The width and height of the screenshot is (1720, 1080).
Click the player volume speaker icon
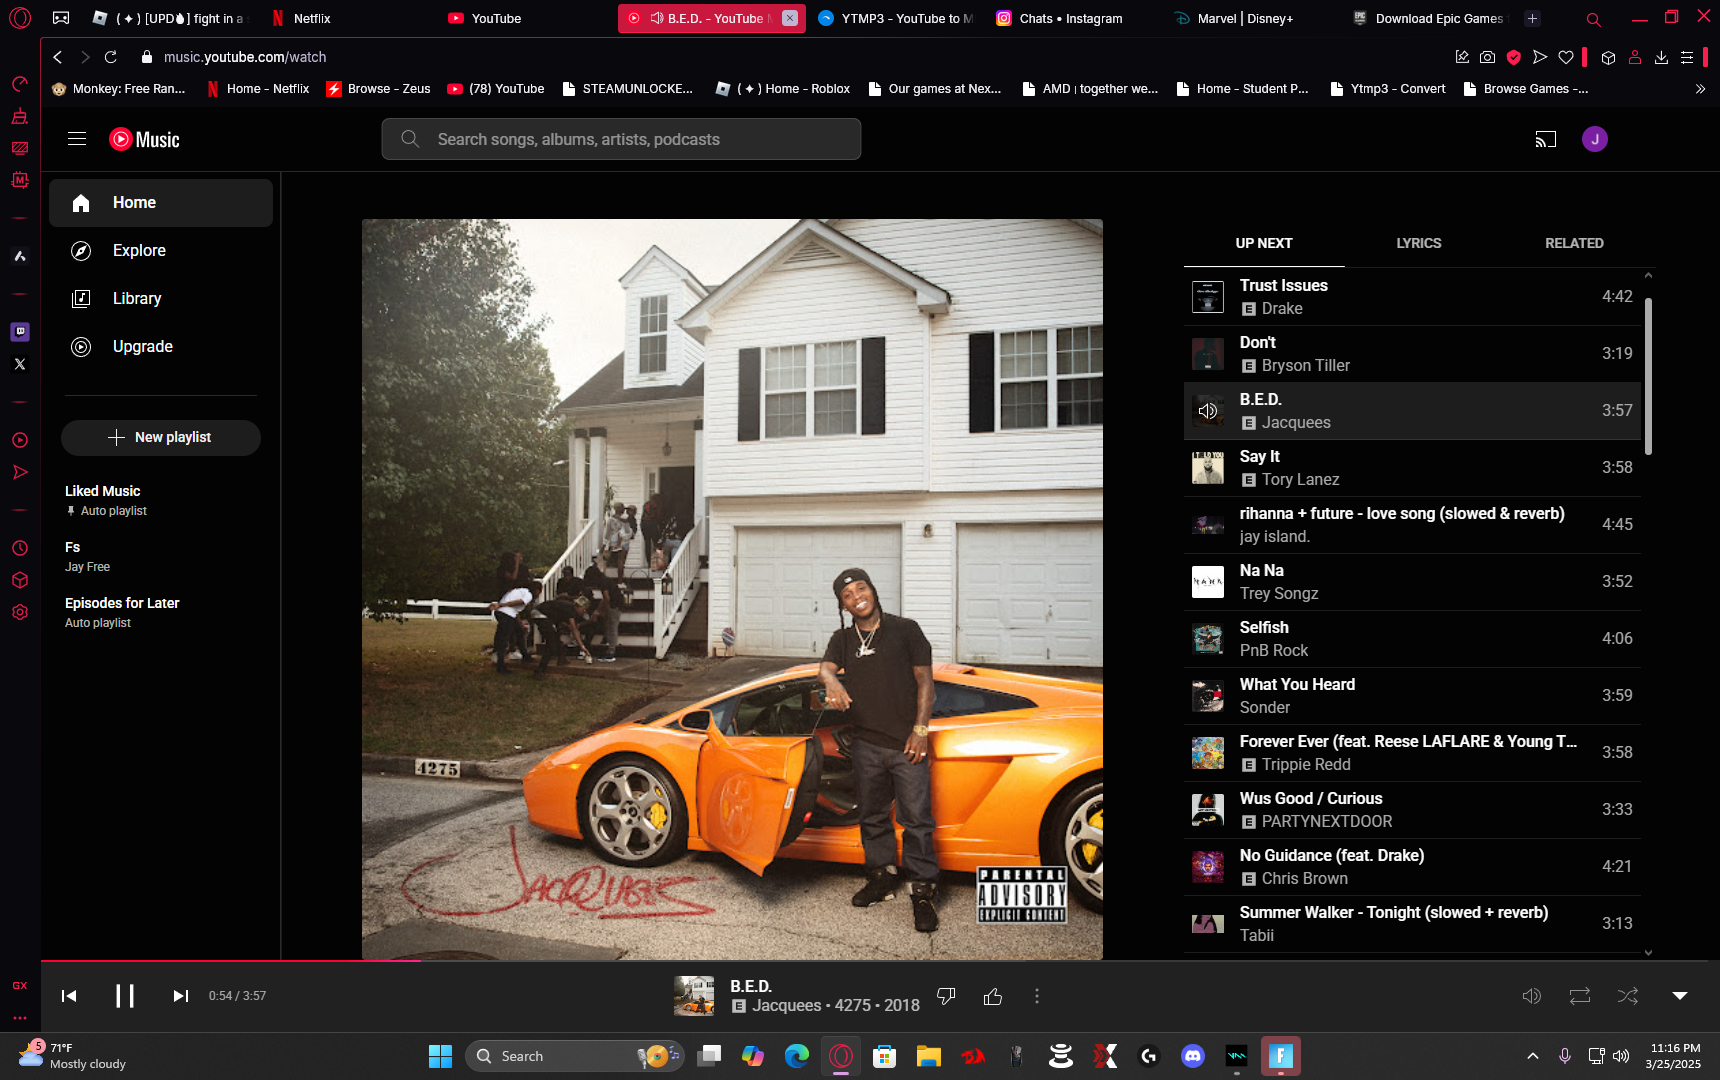tap(1532, 996)
